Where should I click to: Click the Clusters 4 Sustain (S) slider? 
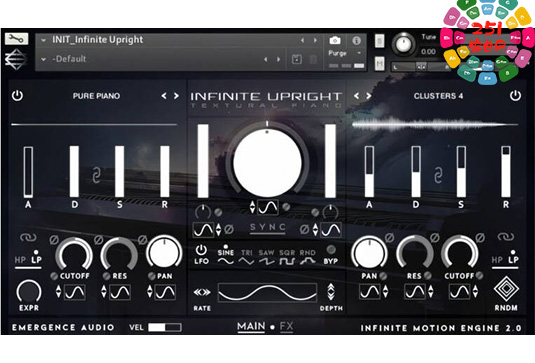[x=461, y=172]
